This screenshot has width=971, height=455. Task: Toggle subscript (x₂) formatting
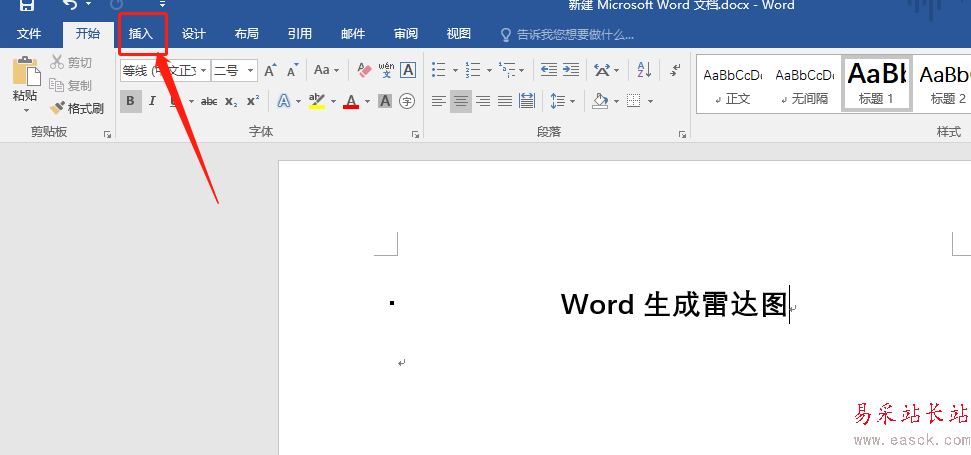[x=230, y=101]
